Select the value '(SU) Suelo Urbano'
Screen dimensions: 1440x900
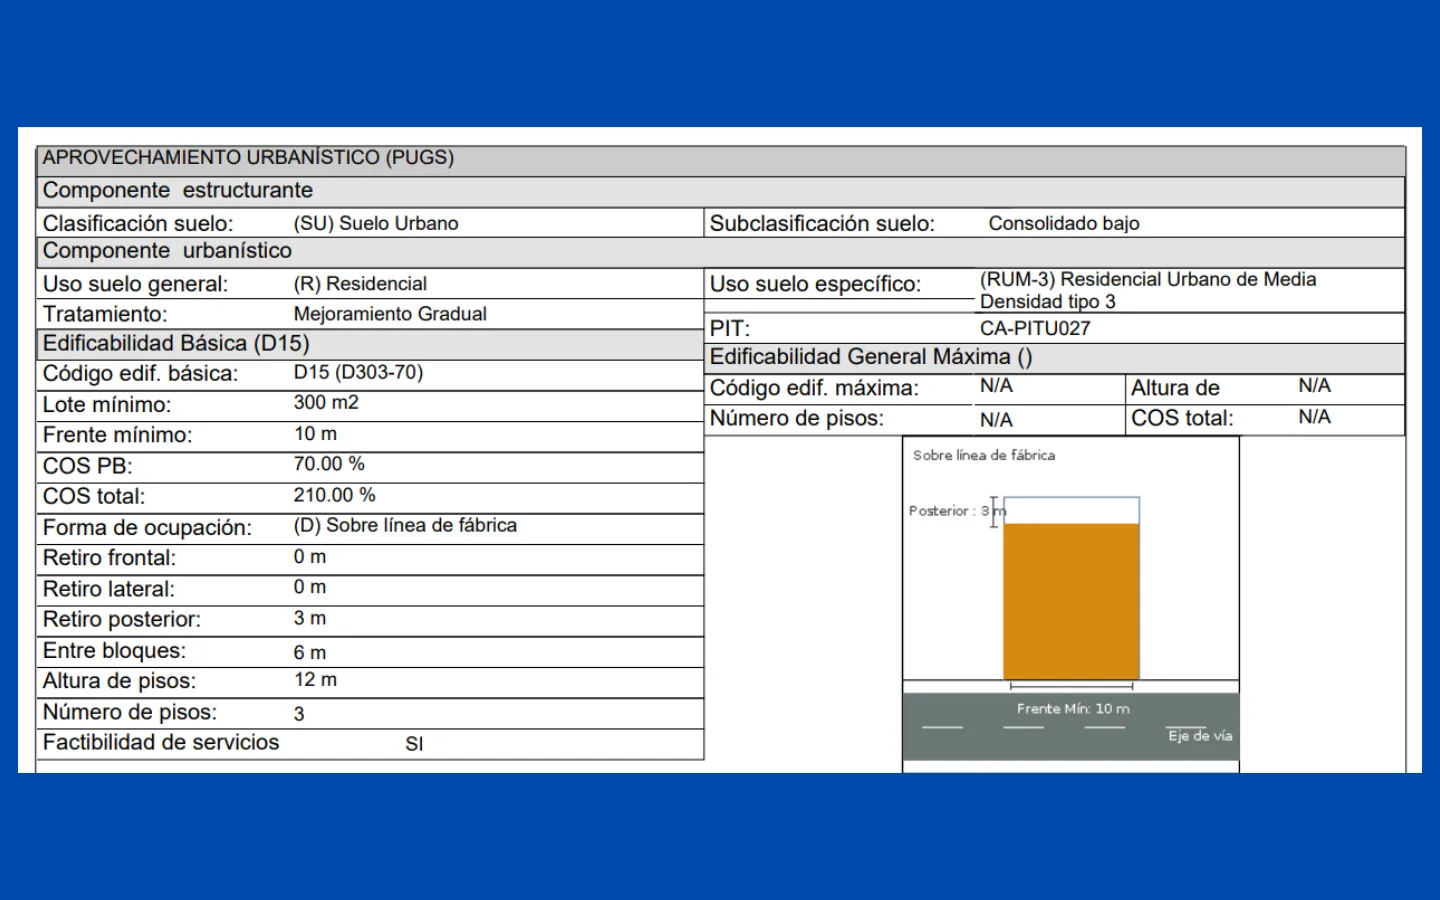pos(376,223)
